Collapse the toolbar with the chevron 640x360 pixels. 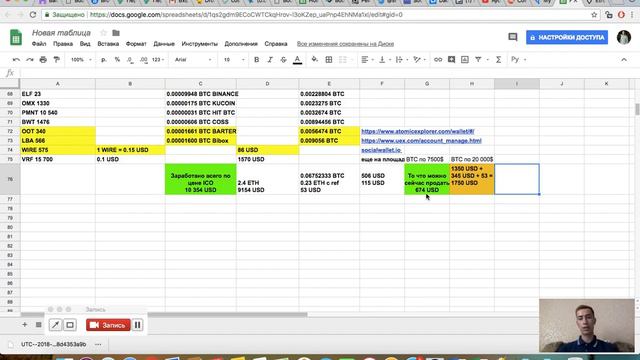pyautogui.click(x=624, y=60)
